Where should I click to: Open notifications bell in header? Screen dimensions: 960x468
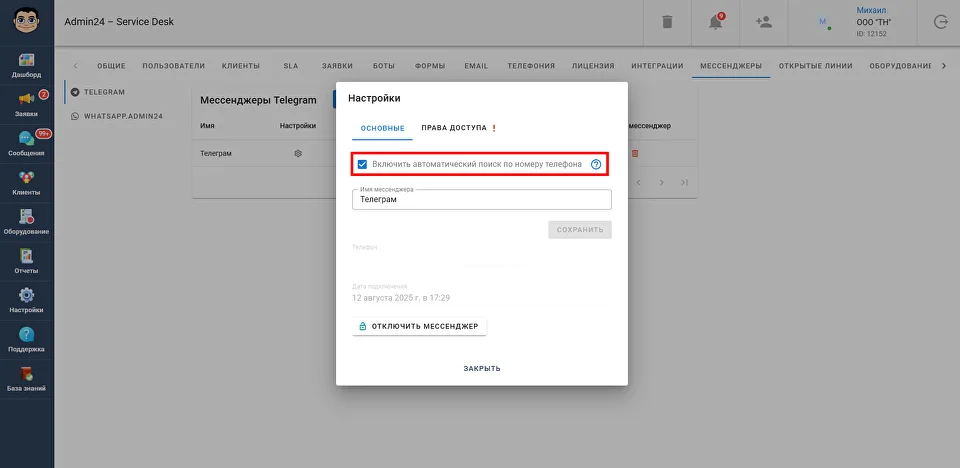715,22
